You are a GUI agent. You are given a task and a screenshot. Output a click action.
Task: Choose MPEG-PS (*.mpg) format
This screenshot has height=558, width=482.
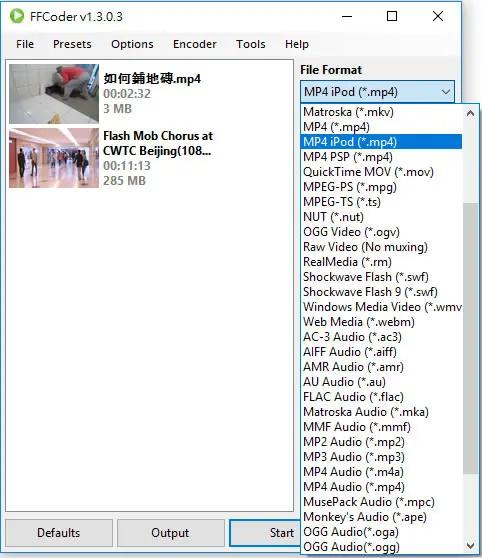tap(382, 187)
